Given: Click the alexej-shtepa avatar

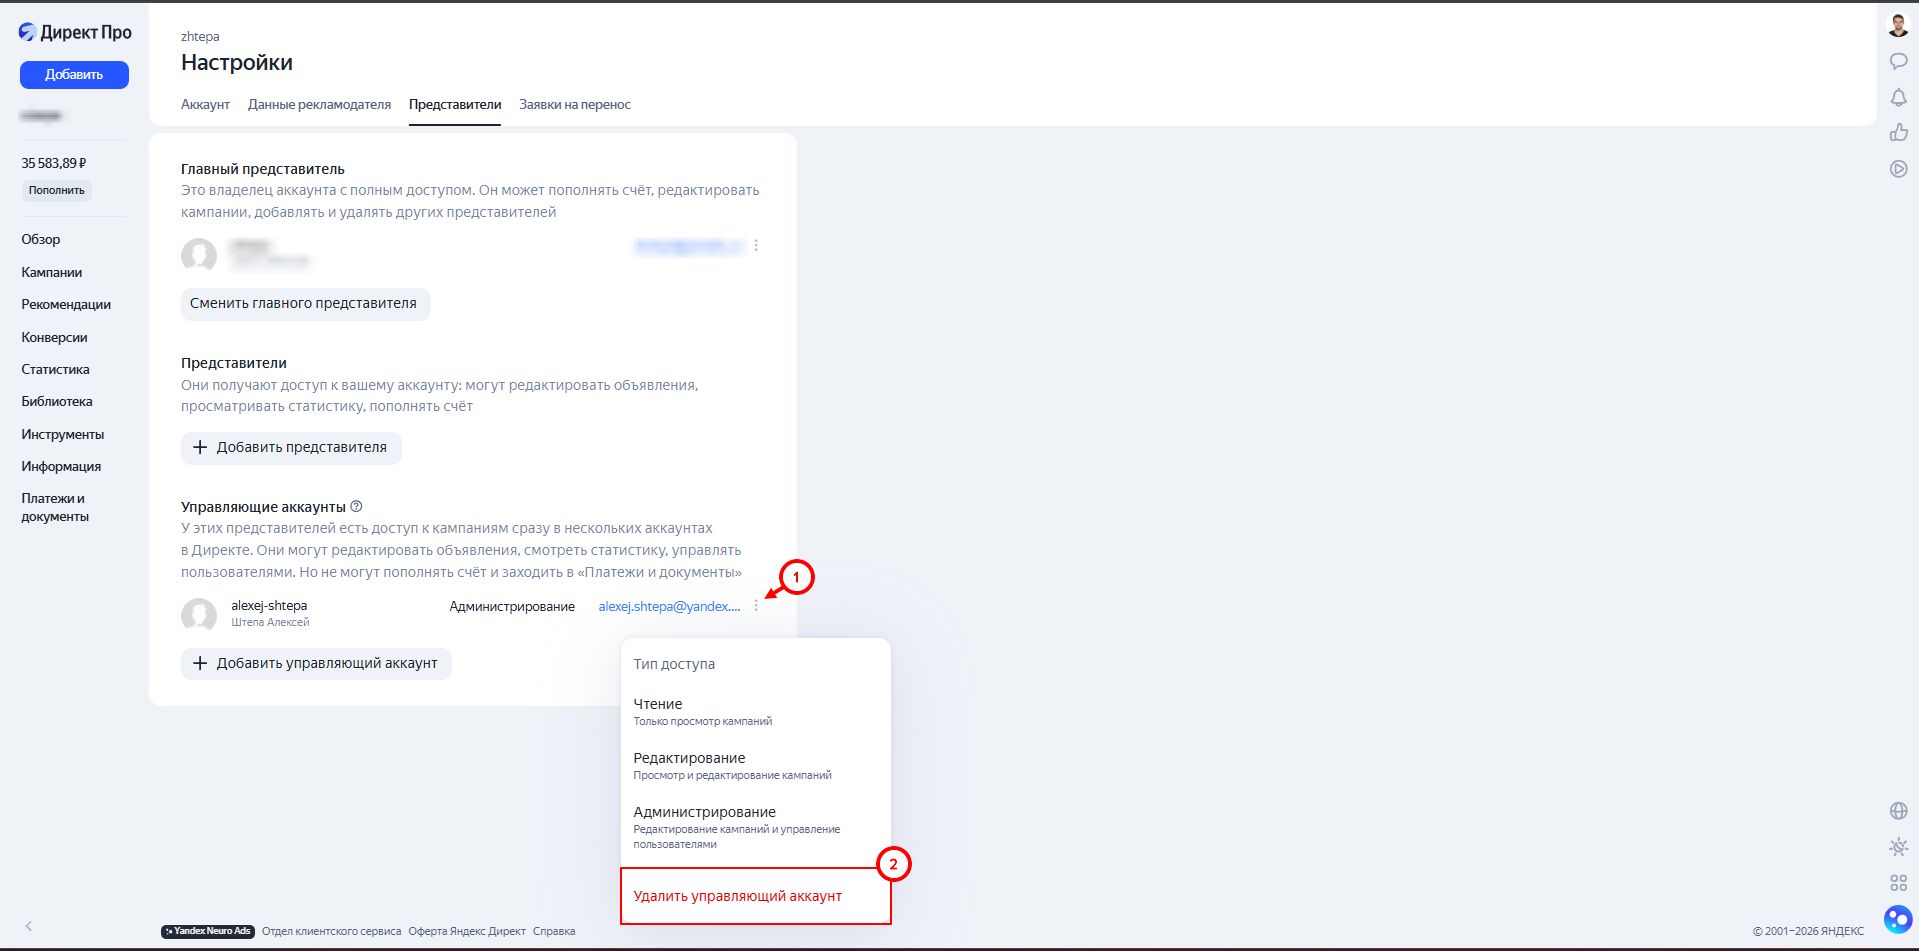Looking at the screenshot, I should click(x=199, y=615).
